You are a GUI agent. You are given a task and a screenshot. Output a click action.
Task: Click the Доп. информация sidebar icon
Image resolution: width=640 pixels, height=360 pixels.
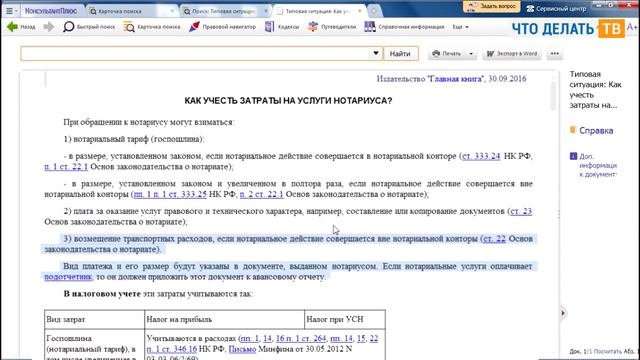point(573,156)
